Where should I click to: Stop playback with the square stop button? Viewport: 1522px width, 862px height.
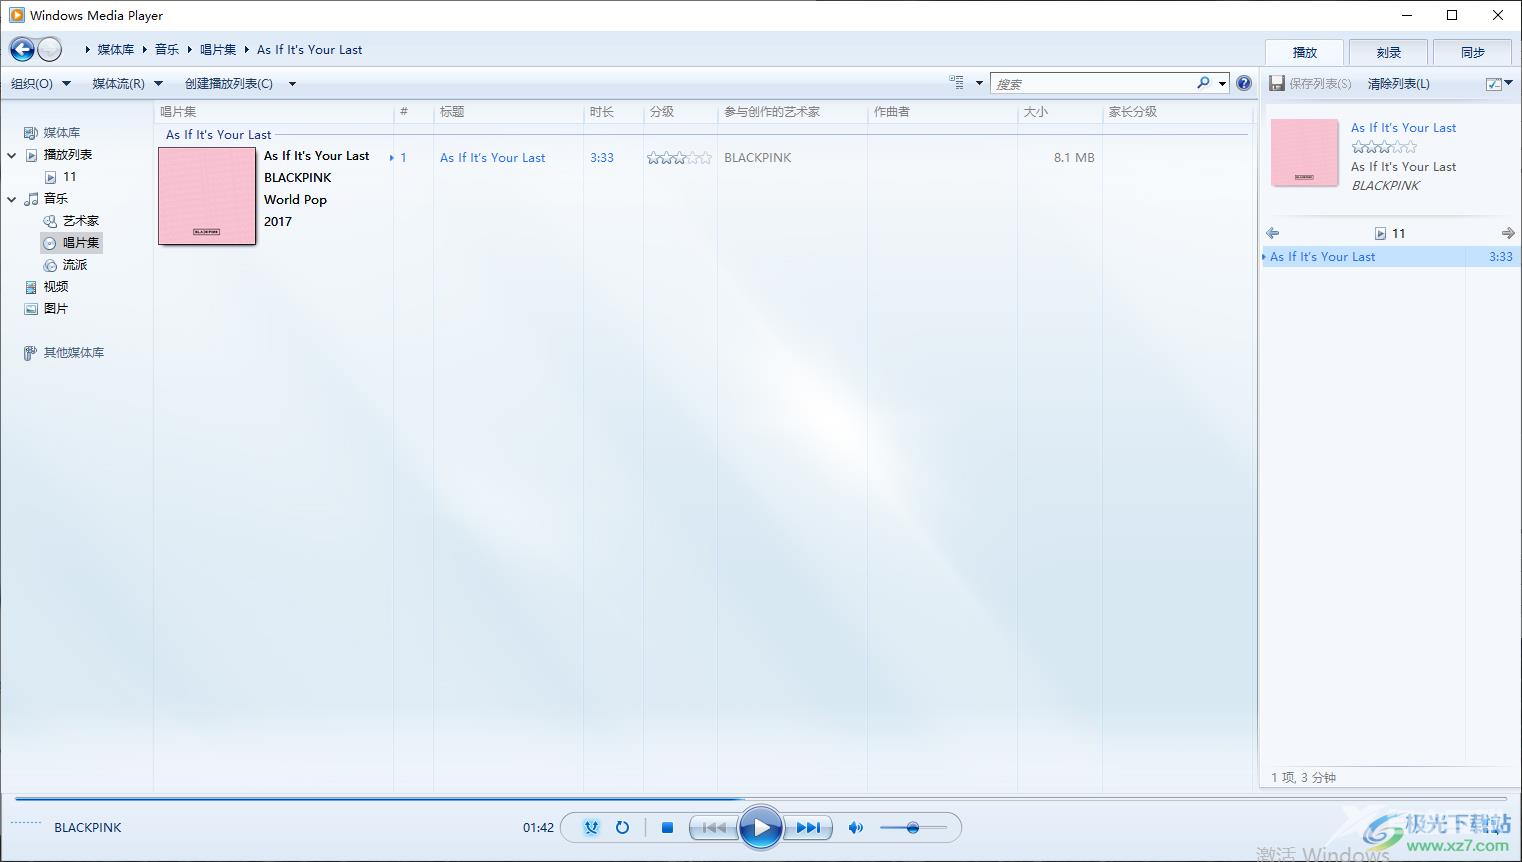point(667,827)
